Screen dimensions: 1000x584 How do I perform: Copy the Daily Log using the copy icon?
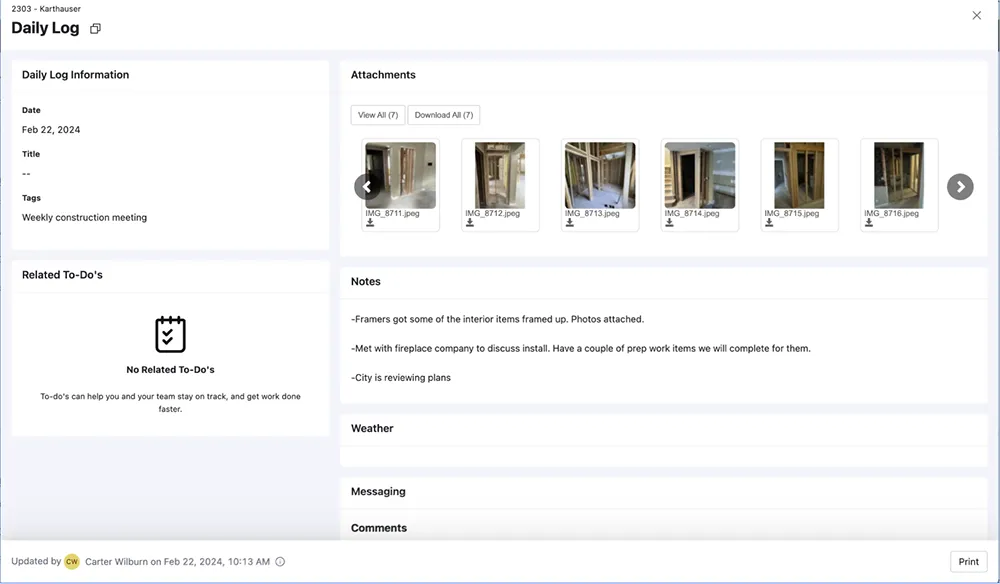(x=95, y=28)
